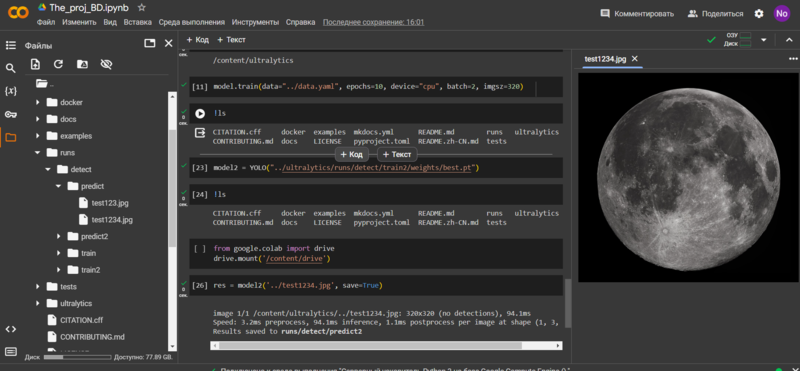The width and height of the screenshot is (800, 371).
Task: Run the first !ls cell
Action: 199,113
